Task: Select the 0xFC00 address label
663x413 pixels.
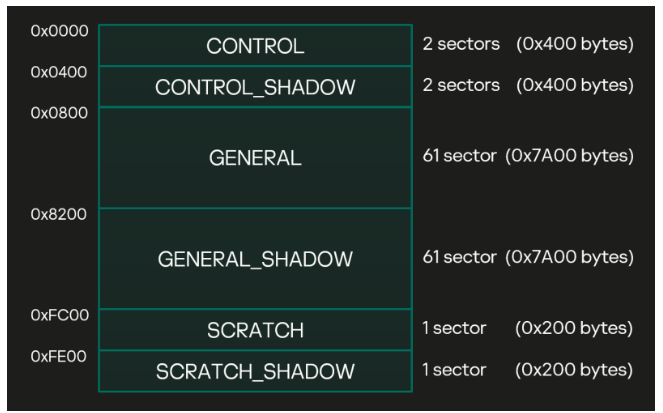Action: pos(60,315)
